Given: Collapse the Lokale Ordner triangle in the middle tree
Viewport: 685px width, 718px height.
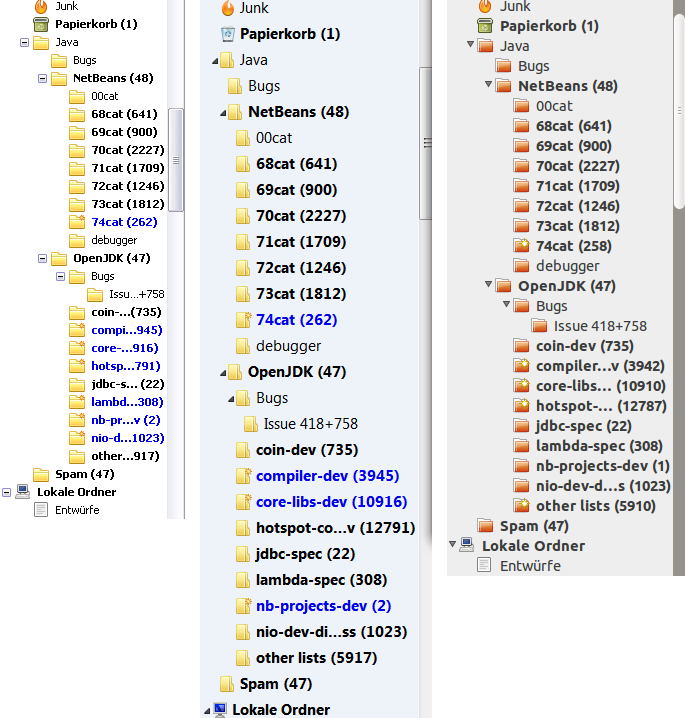Looking at the screenshot, I should (207, 711).
